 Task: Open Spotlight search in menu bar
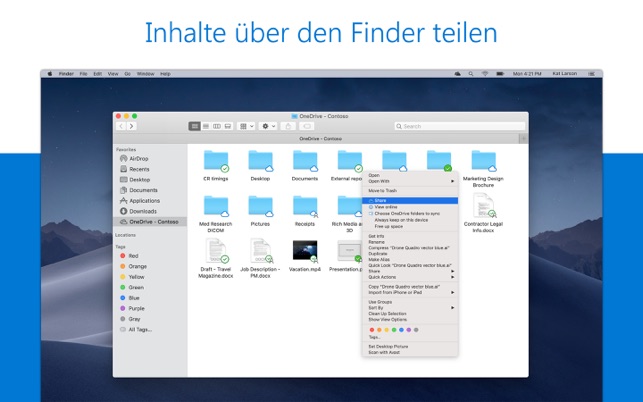pyautogui.click(x=471, y=74)
